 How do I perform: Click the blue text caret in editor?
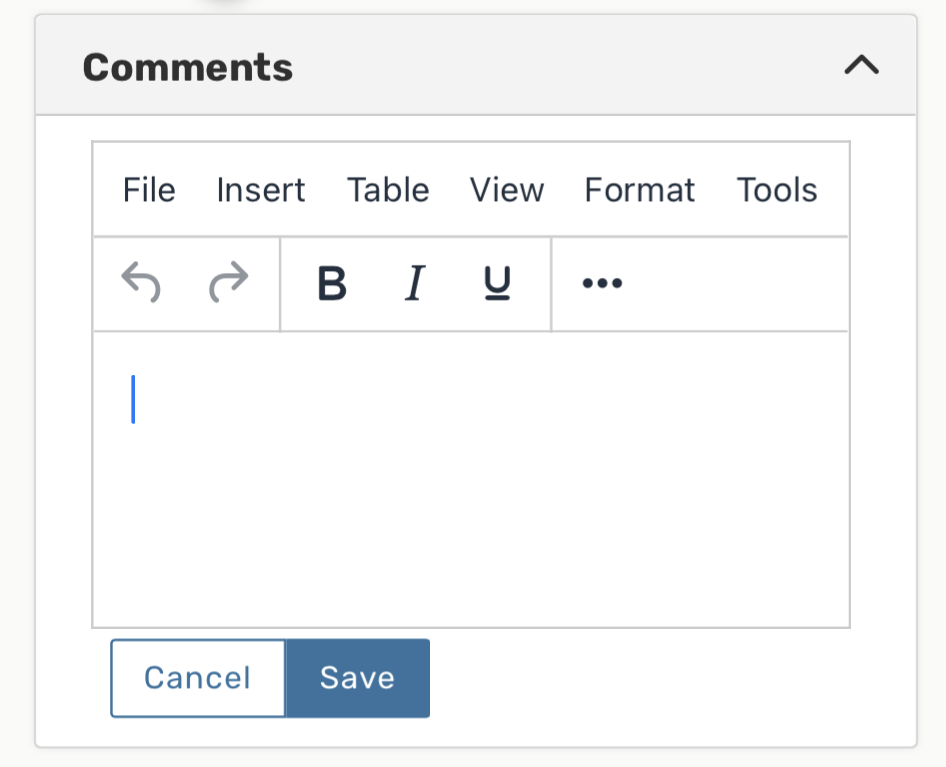pos(133,399)
